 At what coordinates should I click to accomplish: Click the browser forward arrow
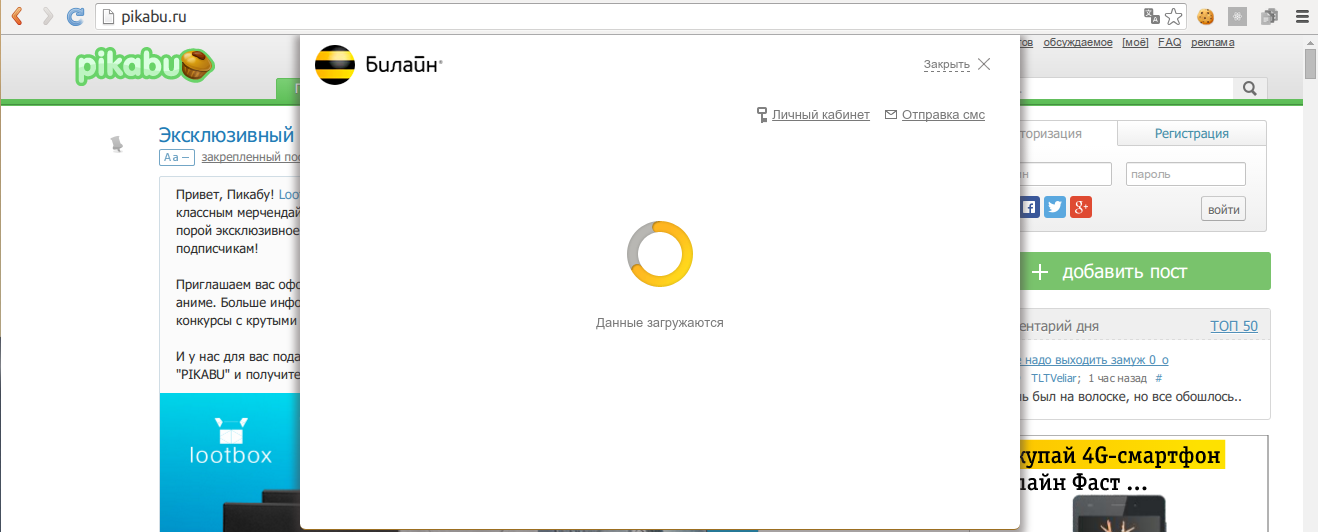[47, 16]
